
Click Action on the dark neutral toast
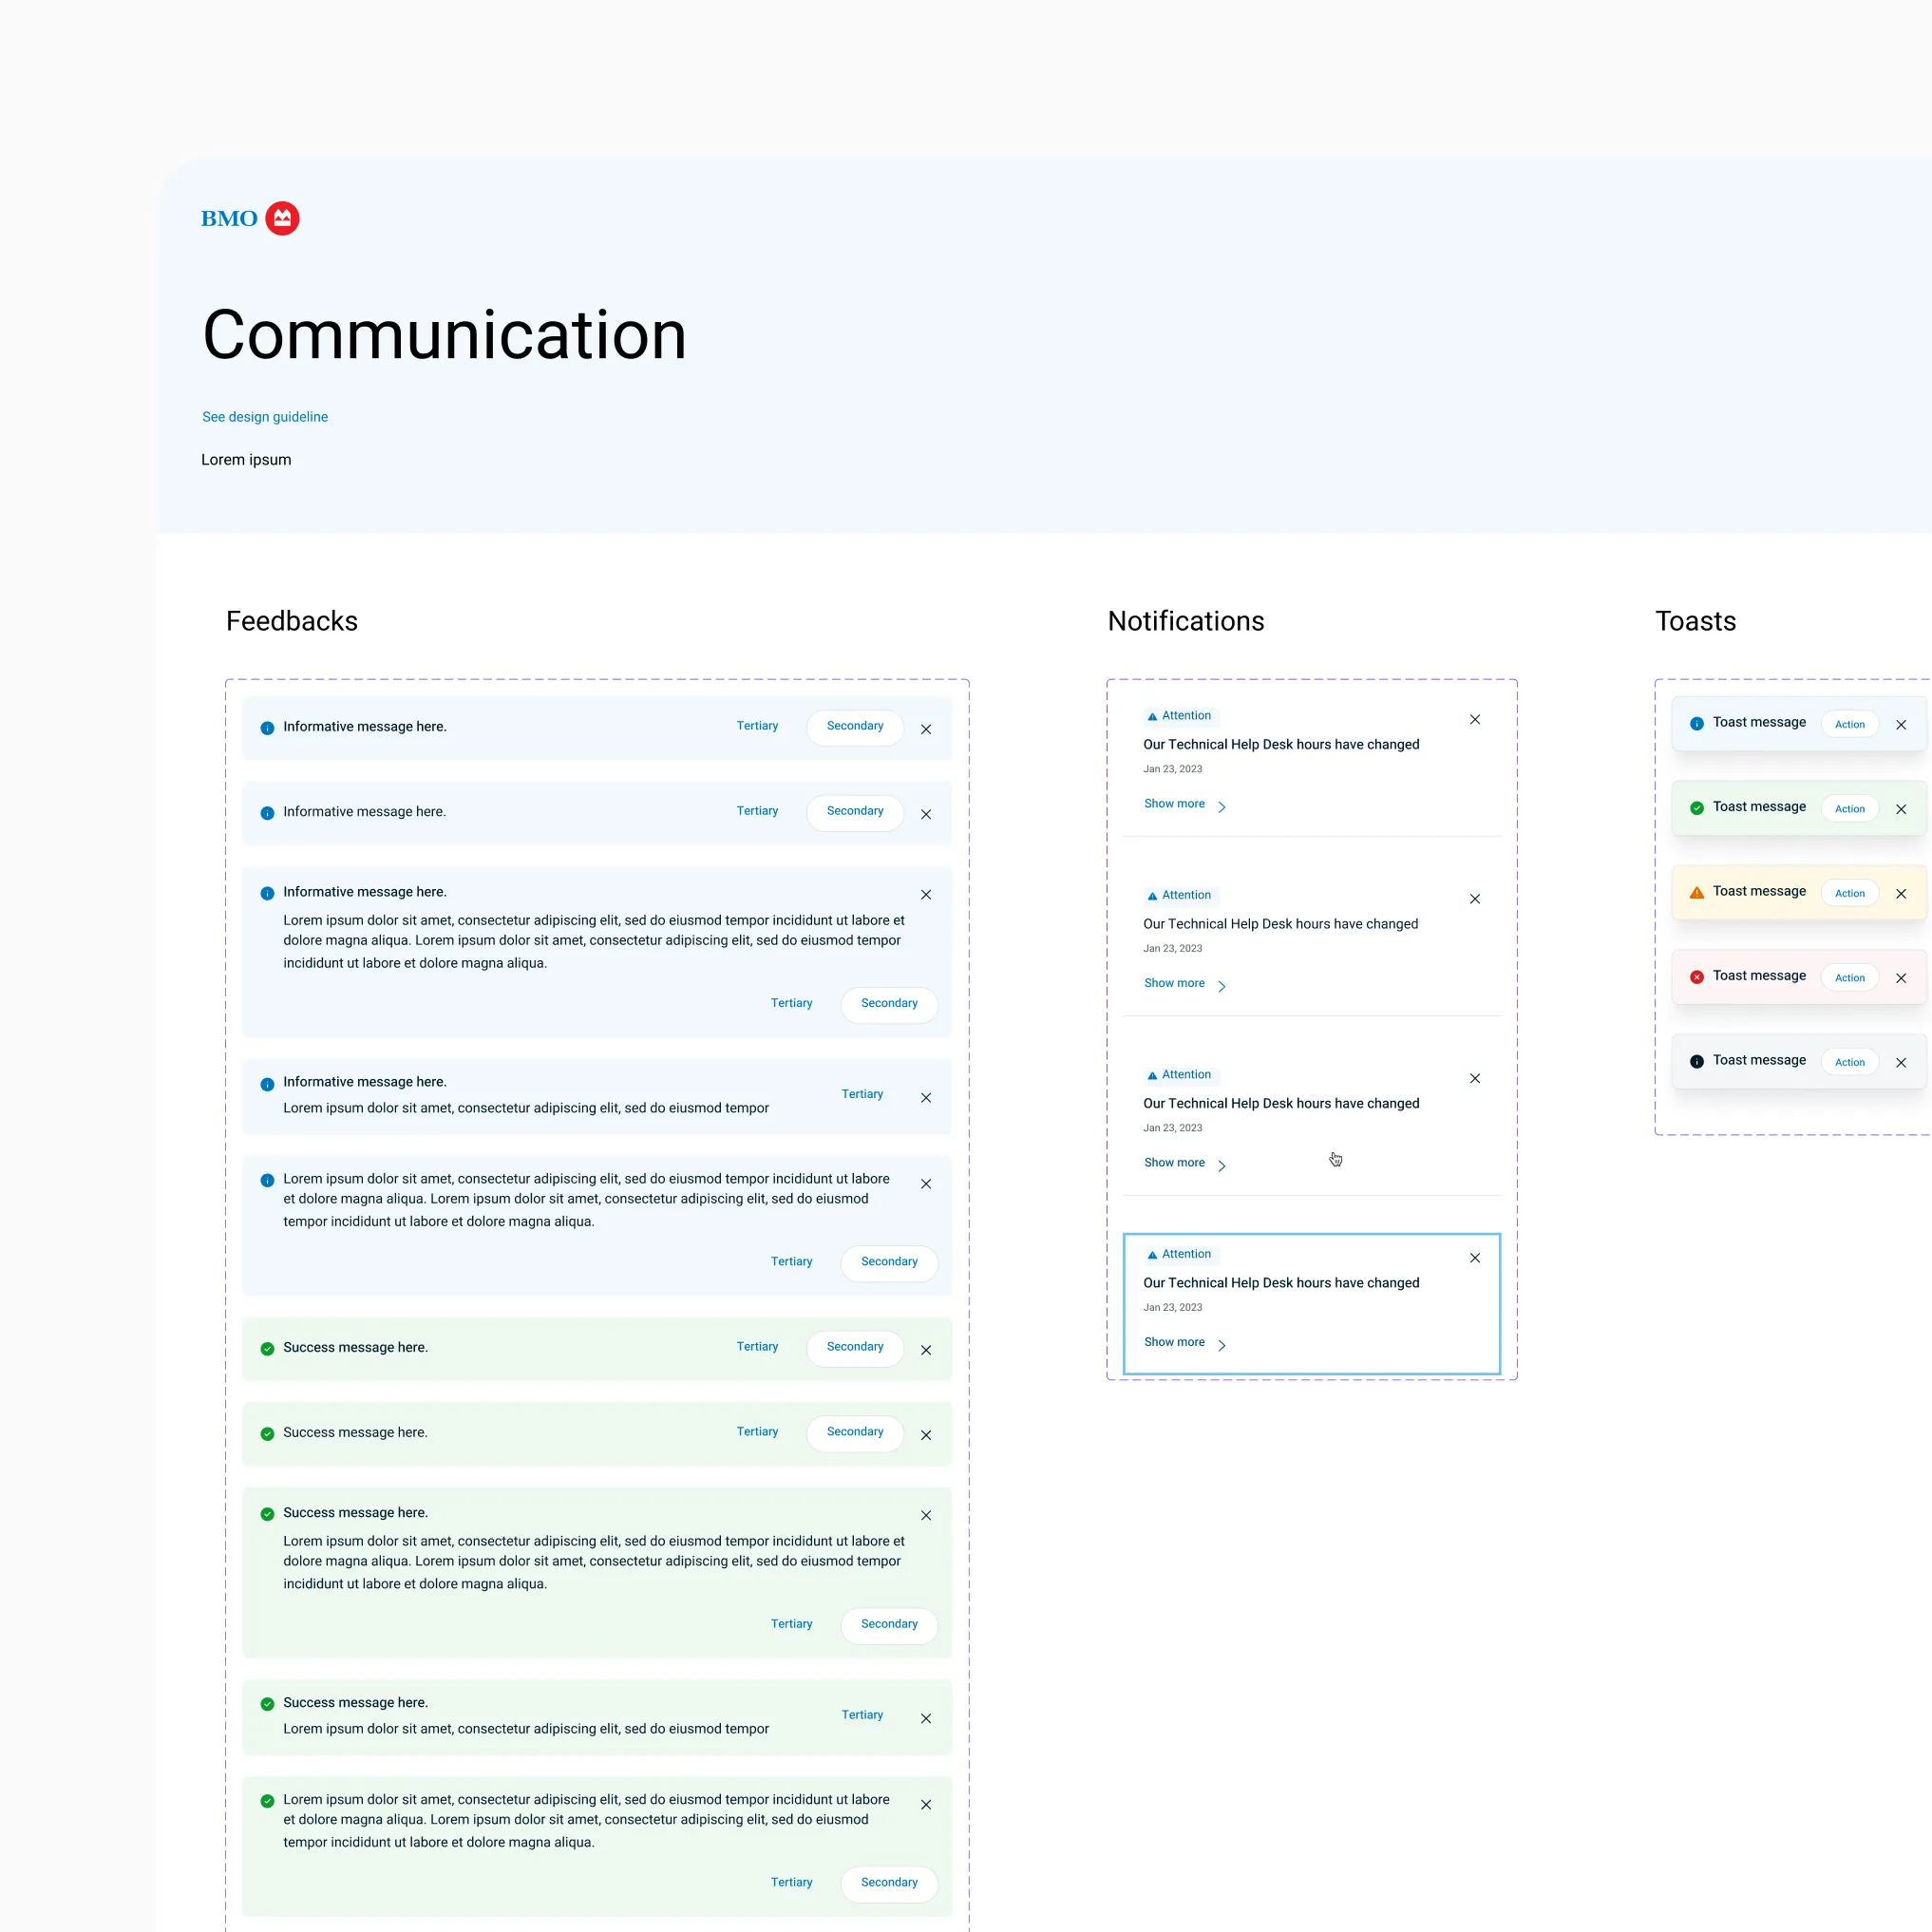click(x=1850, y=1062)
